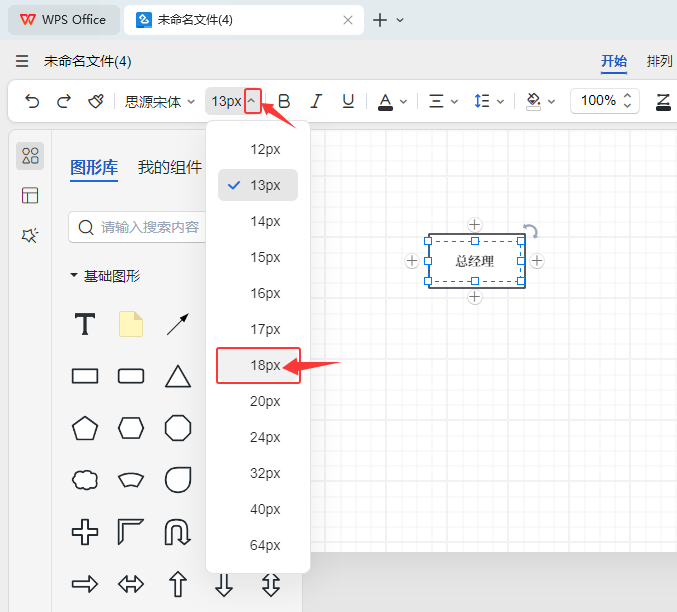Select the cloud shape

pyautogui.click(x=85, y=480)
